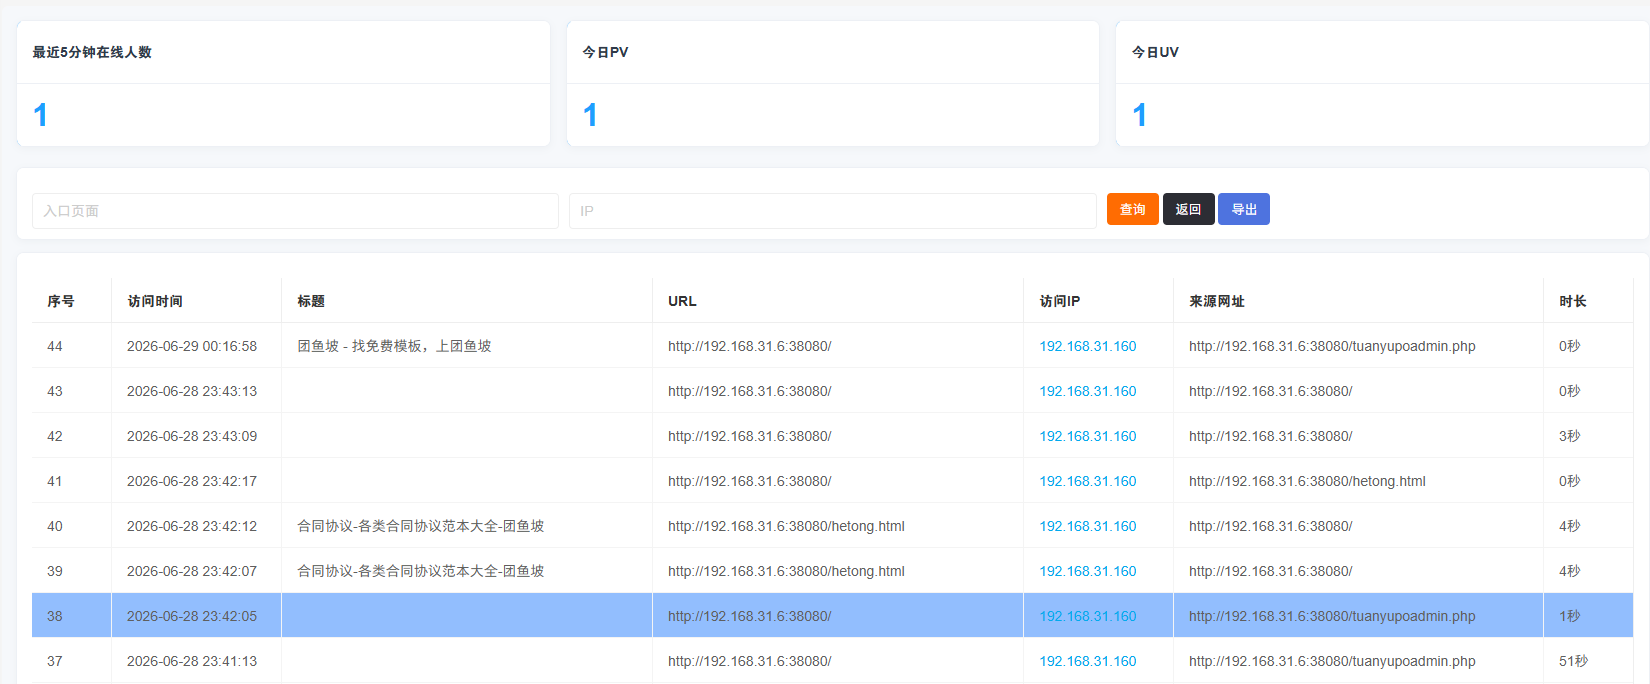Open IP link 192.168.31.160 in row 37
The height and width of the screenshot is (684, 1650).
click(x=1088, y=661)
